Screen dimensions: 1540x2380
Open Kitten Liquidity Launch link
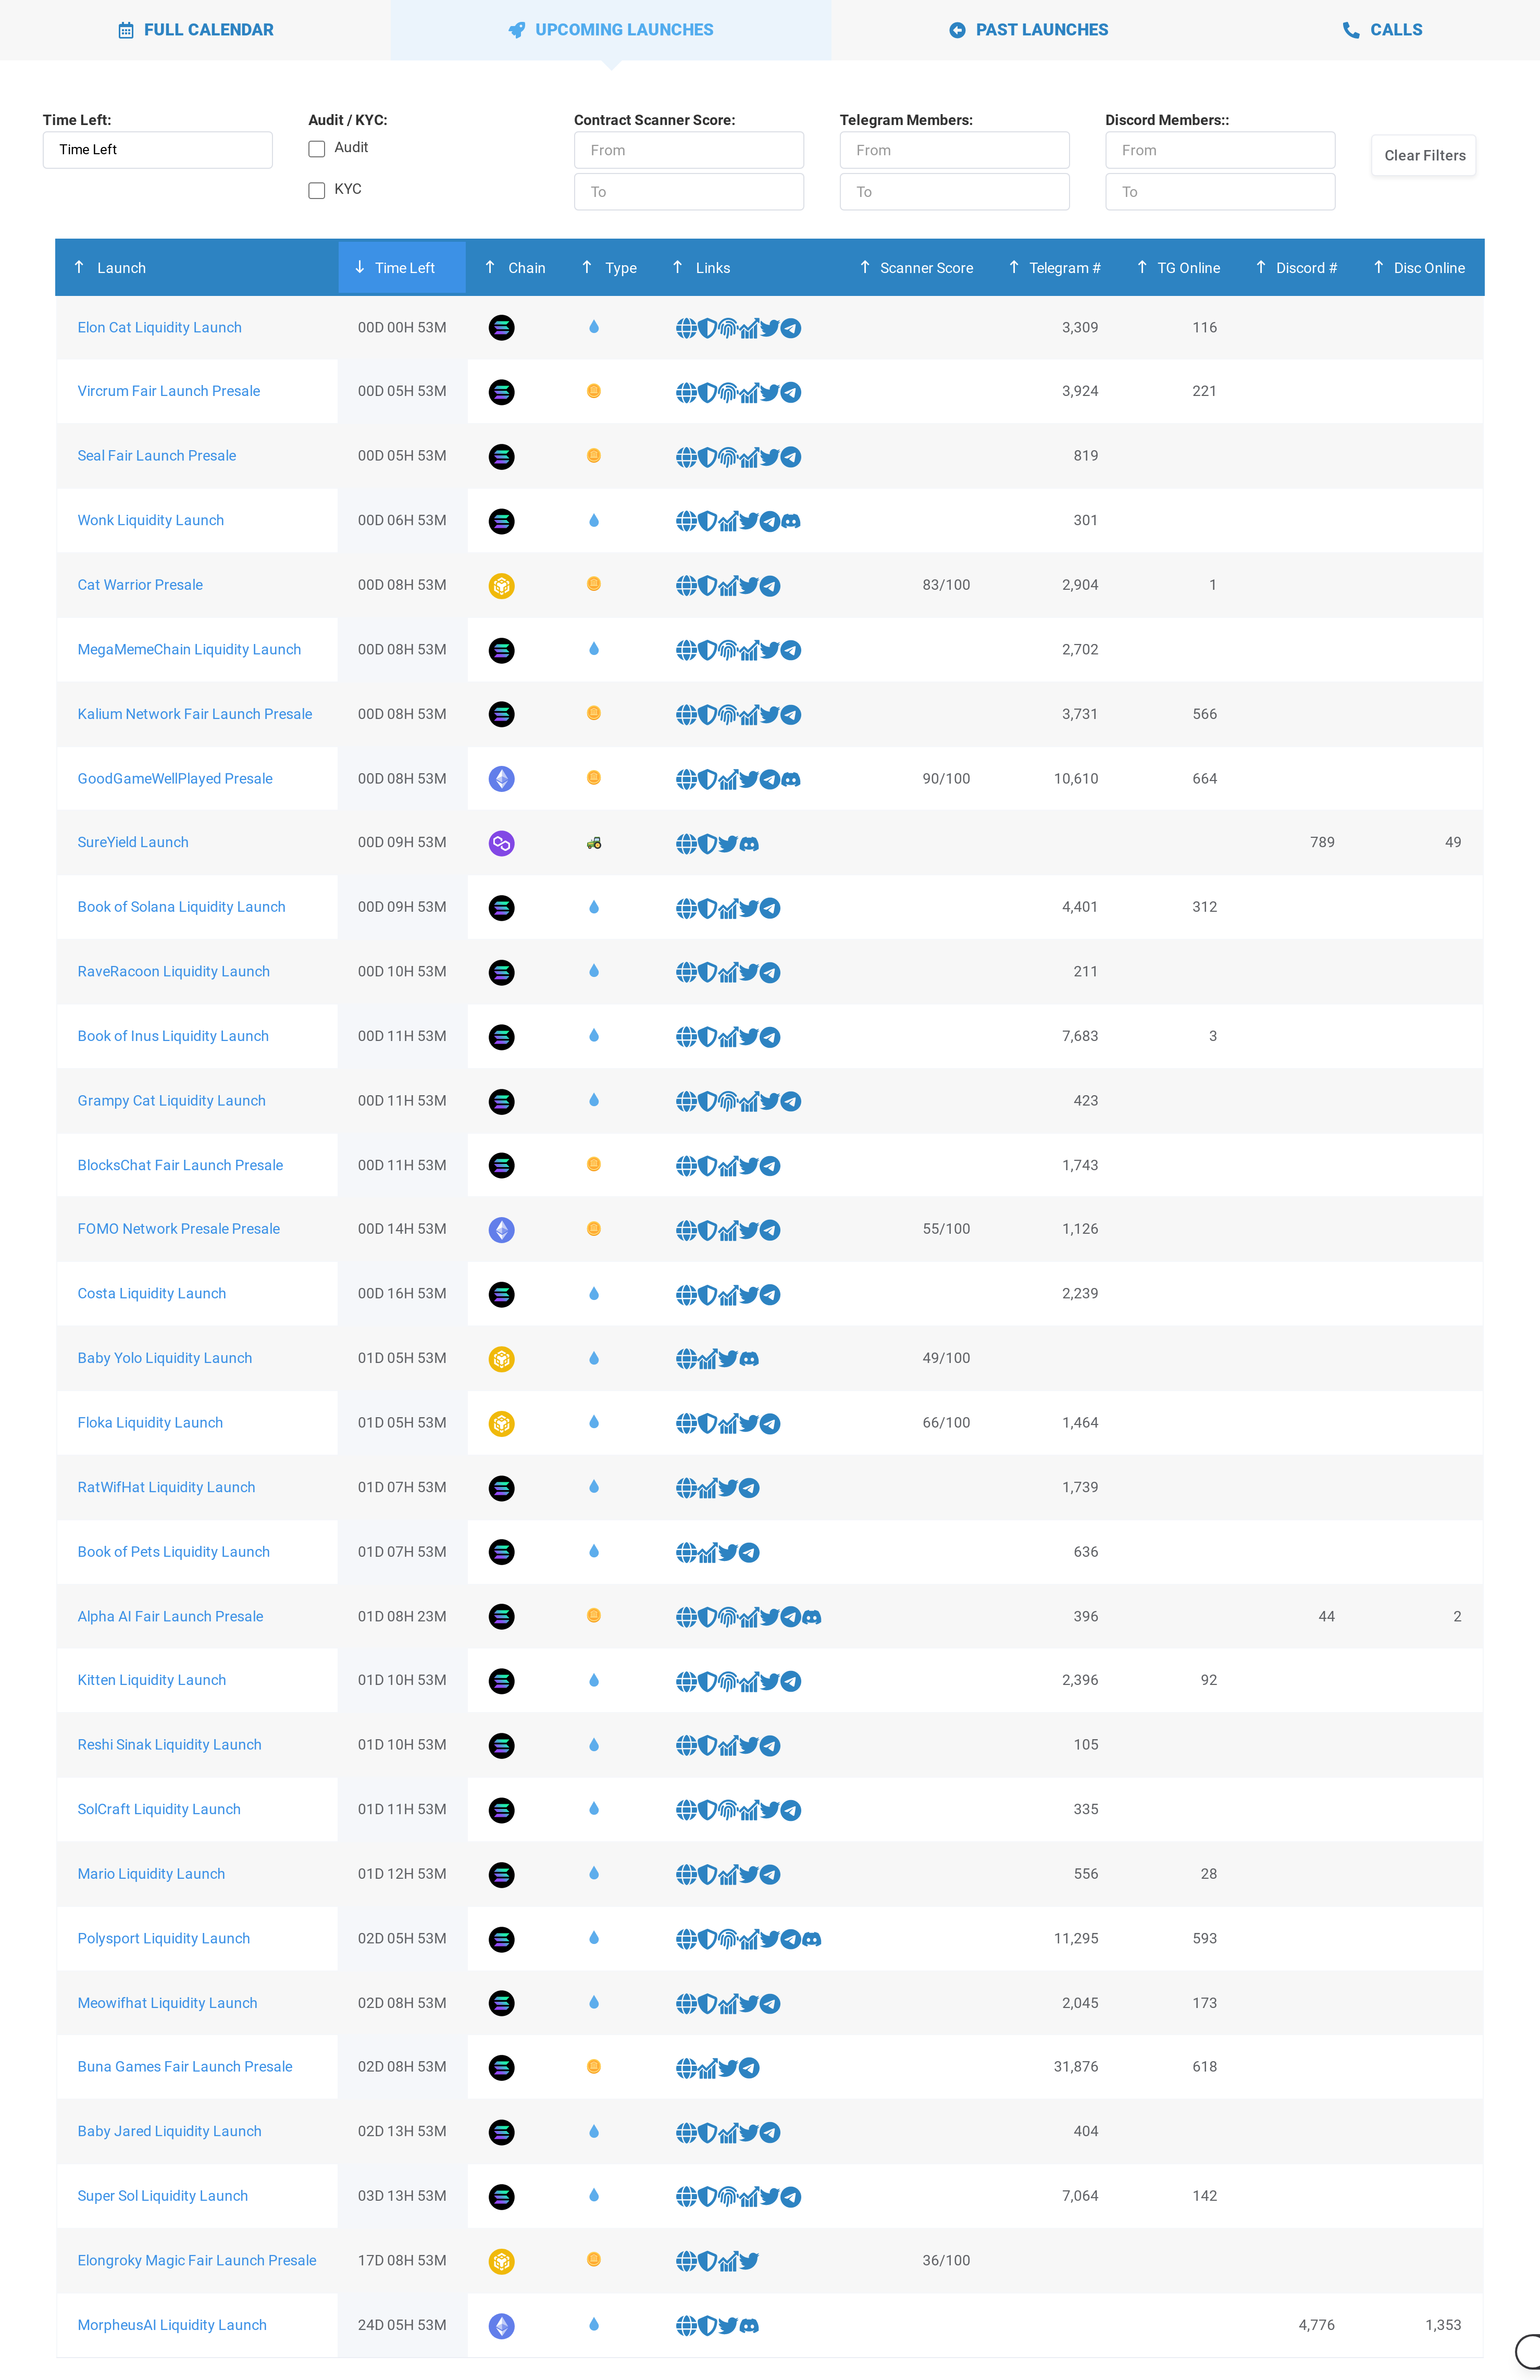(152, 1680)
